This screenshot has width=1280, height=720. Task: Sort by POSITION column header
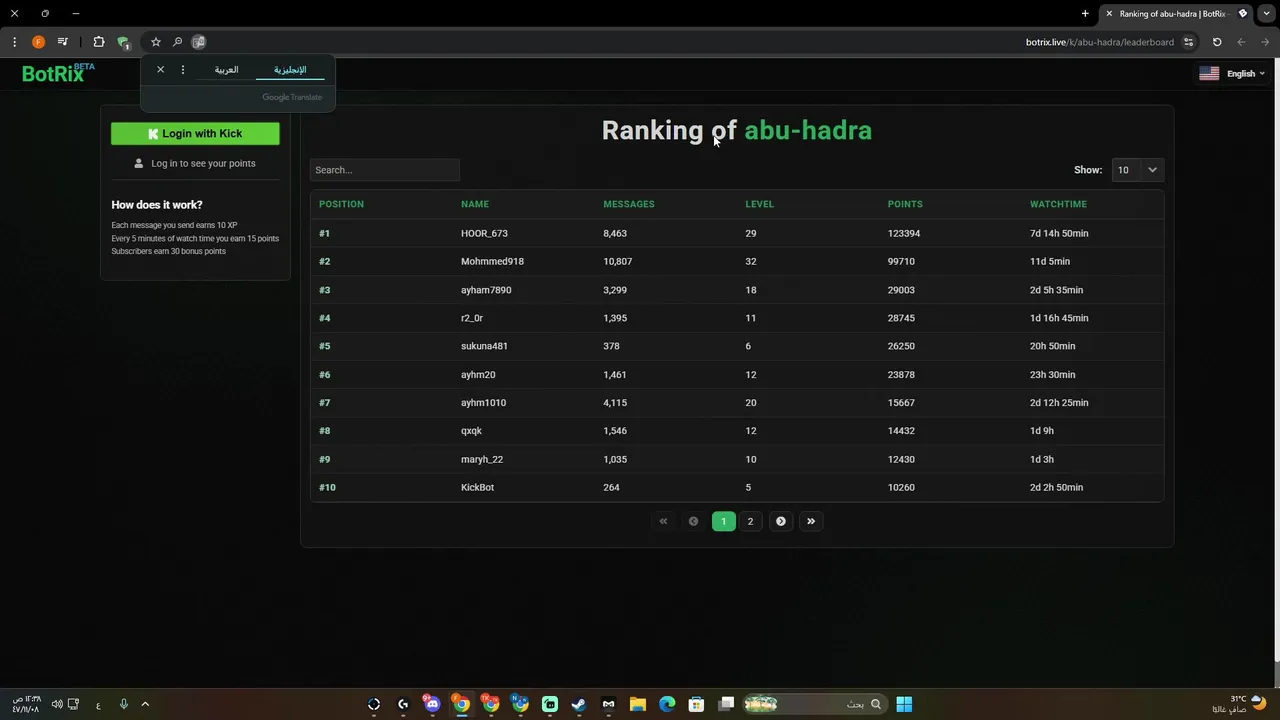341,204
